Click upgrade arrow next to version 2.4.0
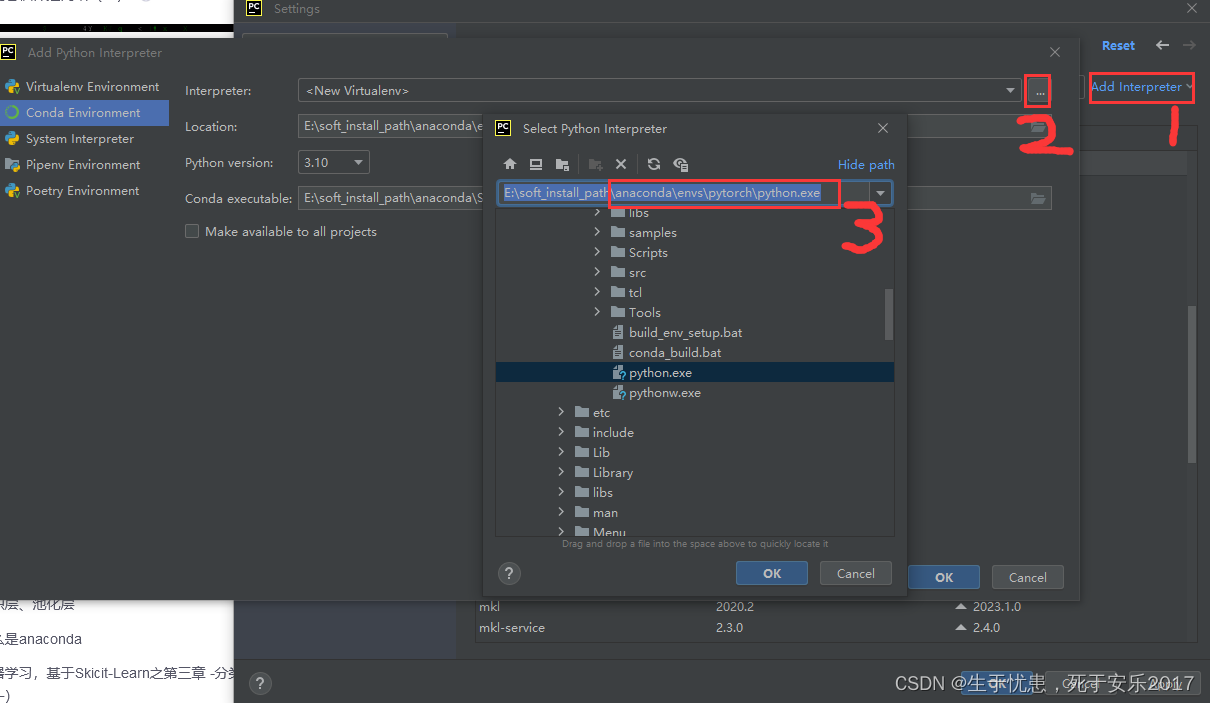Viewport: 1210px width, 703px height. 961,628
